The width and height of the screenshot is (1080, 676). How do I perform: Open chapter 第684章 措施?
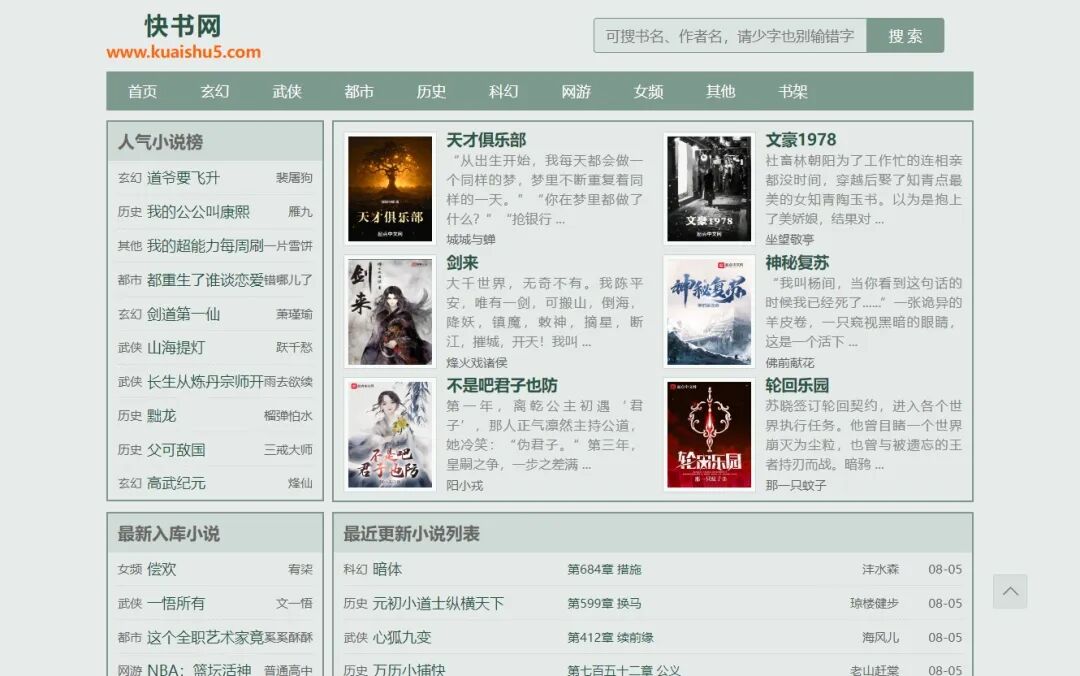(x=604, y=569)
